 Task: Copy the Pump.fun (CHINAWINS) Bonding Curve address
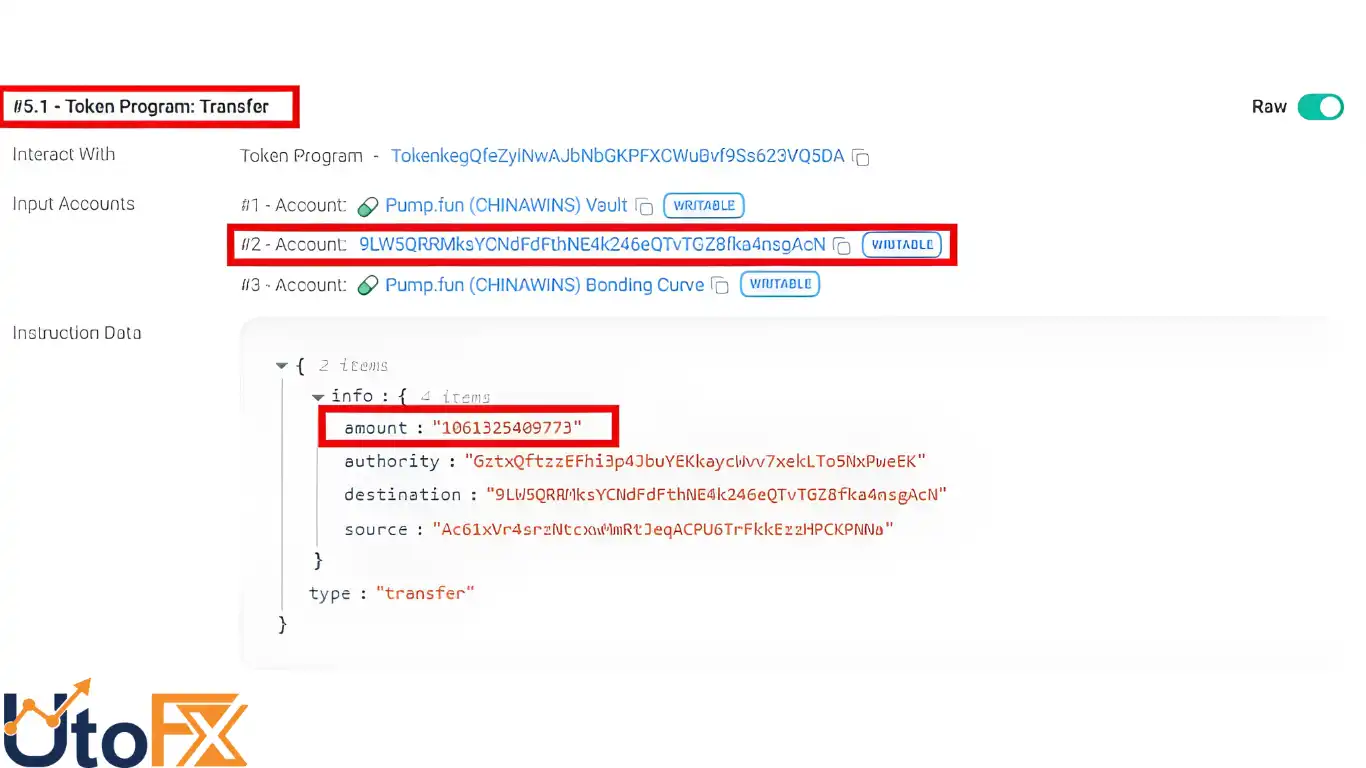pyautogui.click(x=720, y=285)
